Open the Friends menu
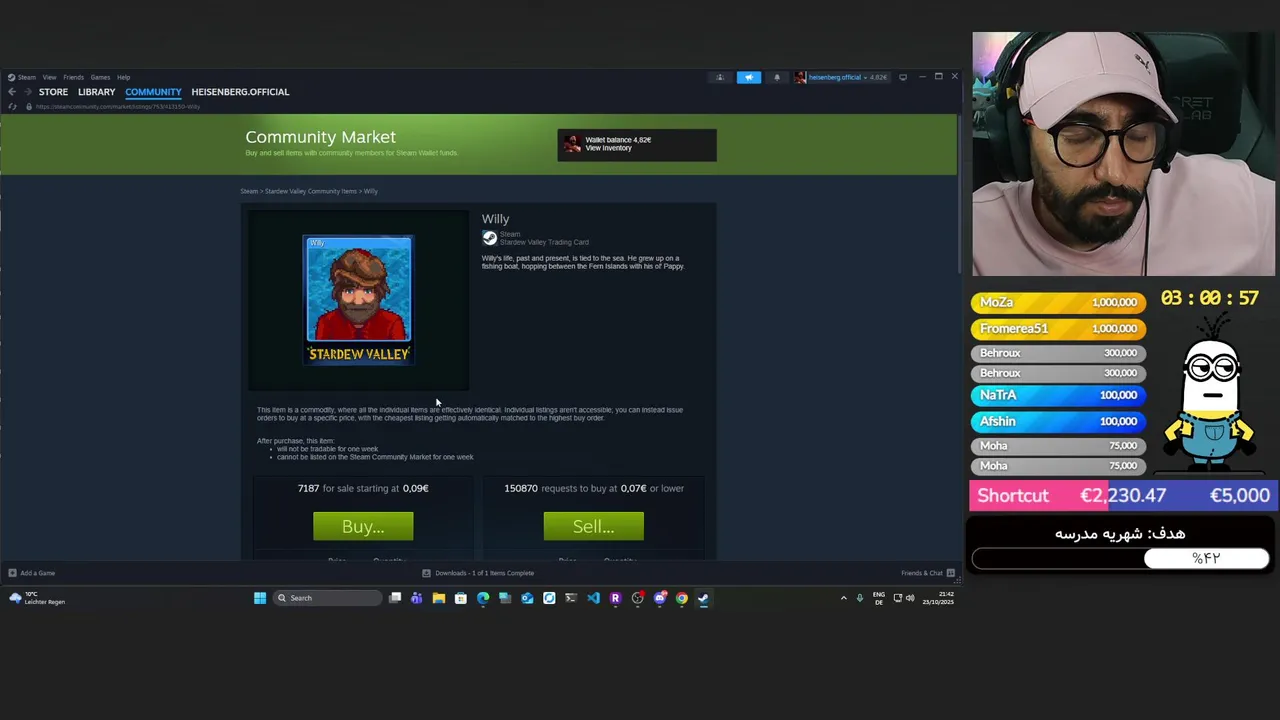Screen dimensions: 1280x720 (x=74, y=77)
